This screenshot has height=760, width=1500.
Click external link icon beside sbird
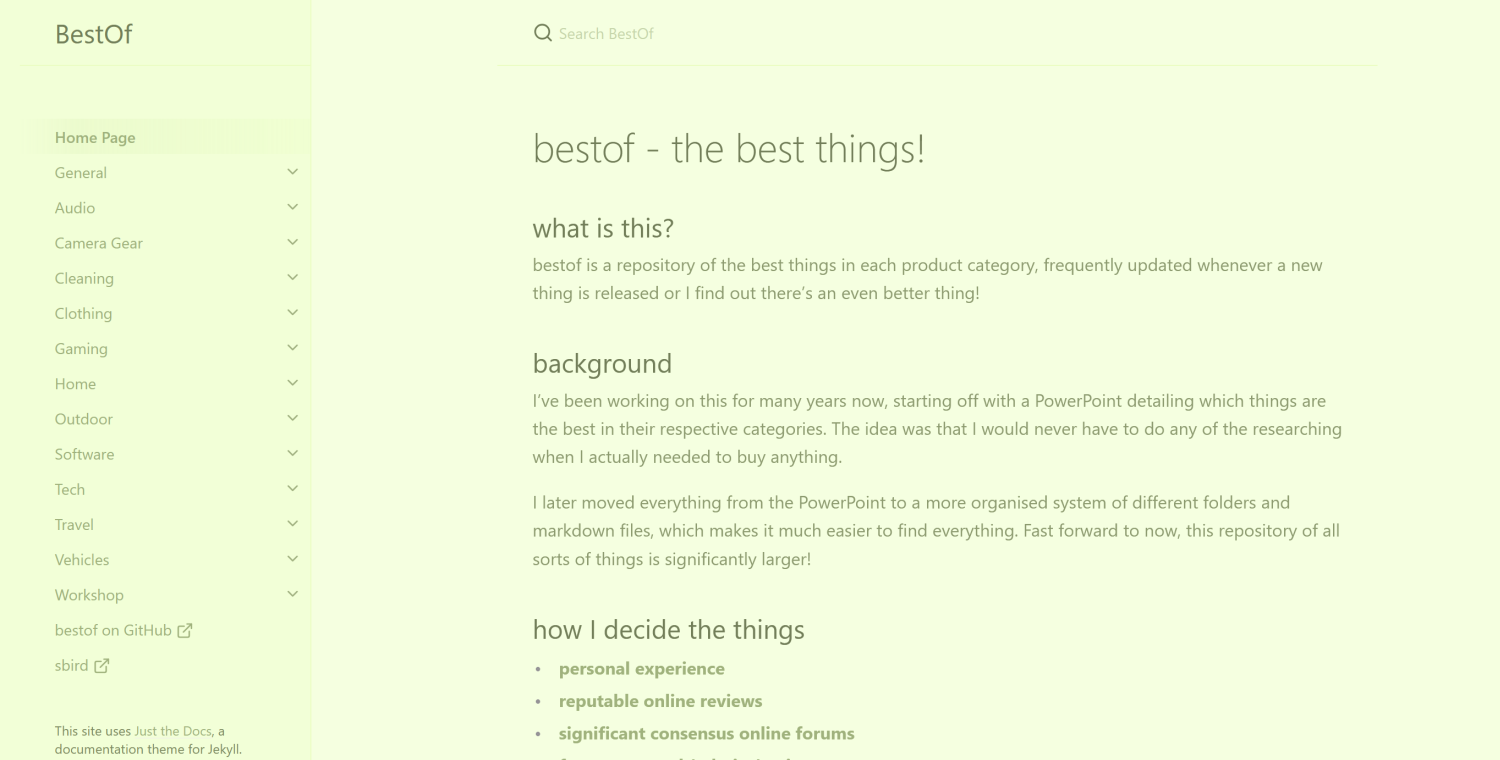click(x=101, y=665)
